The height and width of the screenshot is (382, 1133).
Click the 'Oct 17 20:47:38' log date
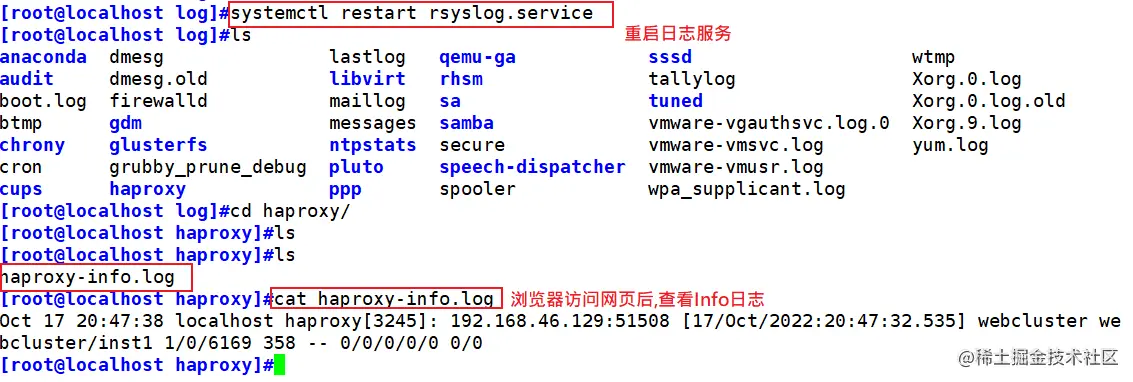(x=82, y=321)
